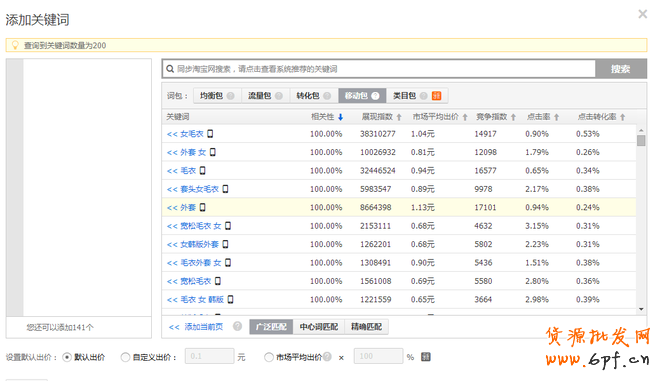Viewport: 660px width, 381px height.
Task: Click the mobile icon beside 宽松毛衣 女
Action: tap(228, 226)
